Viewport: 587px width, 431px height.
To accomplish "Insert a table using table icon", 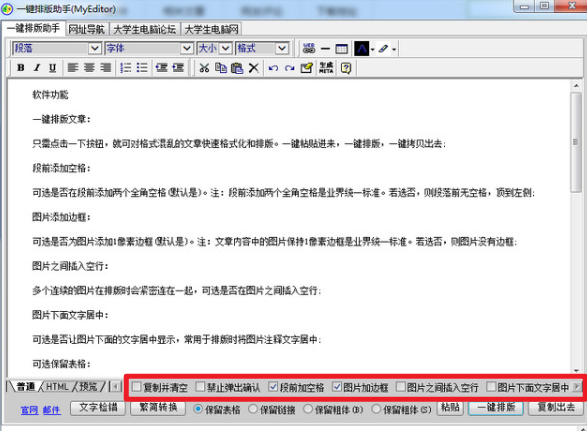I will pyautogui.click(x=341, y=49).
